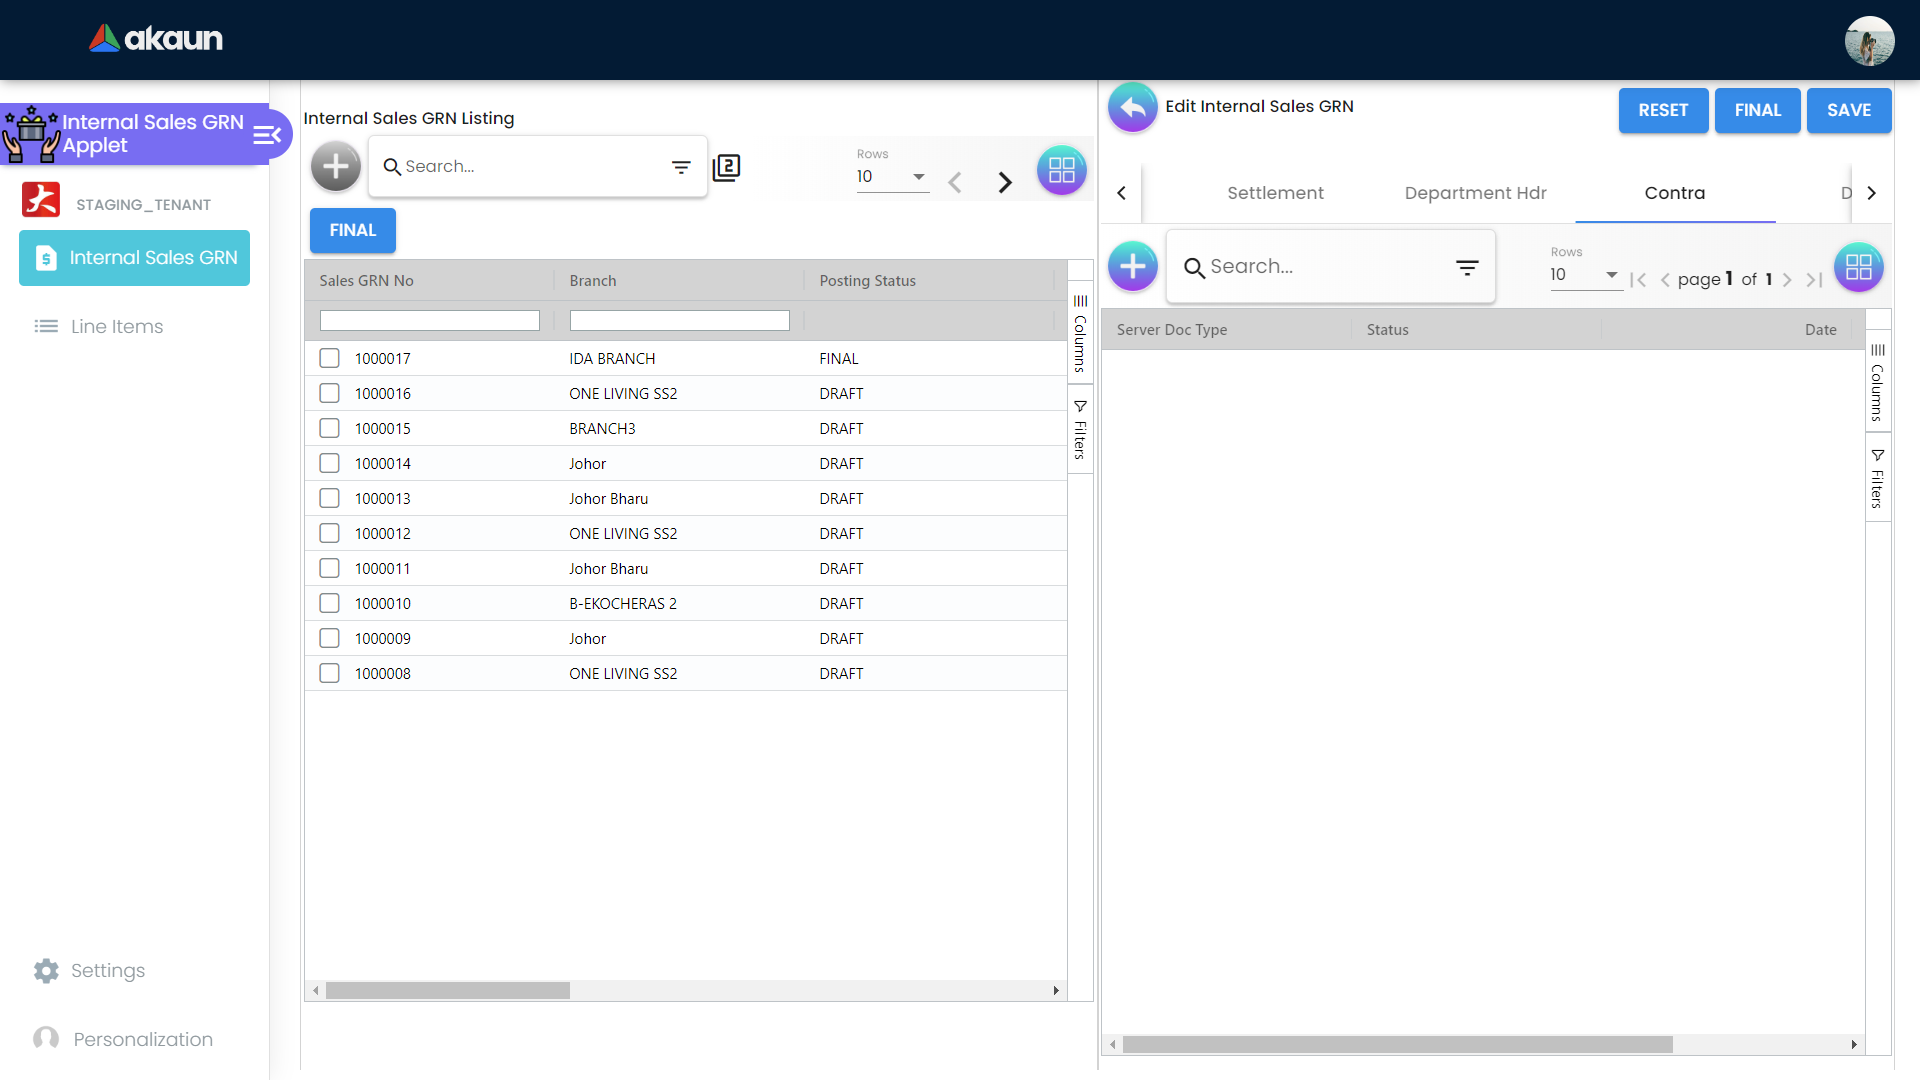The height and width of the screenshot is (1080, 1920).
Task: Click the Sales GRN No filter input
Action: pyautogui.click(x=429, y=320)
